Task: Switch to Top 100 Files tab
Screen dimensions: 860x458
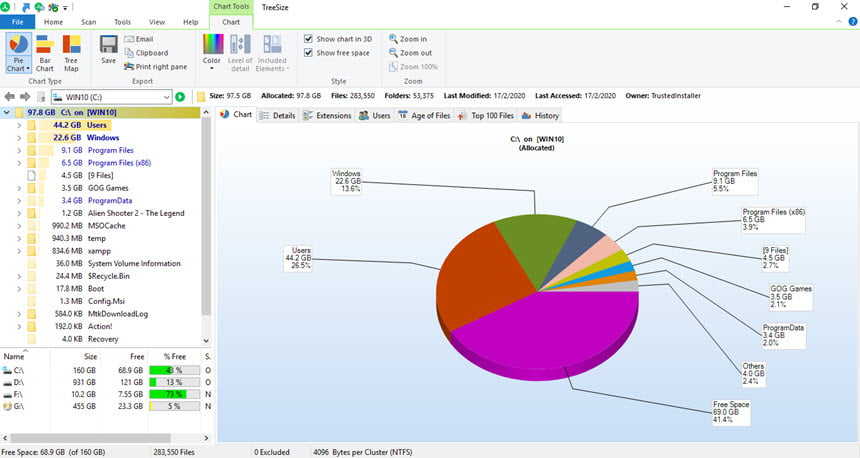Action: (485, 115)
